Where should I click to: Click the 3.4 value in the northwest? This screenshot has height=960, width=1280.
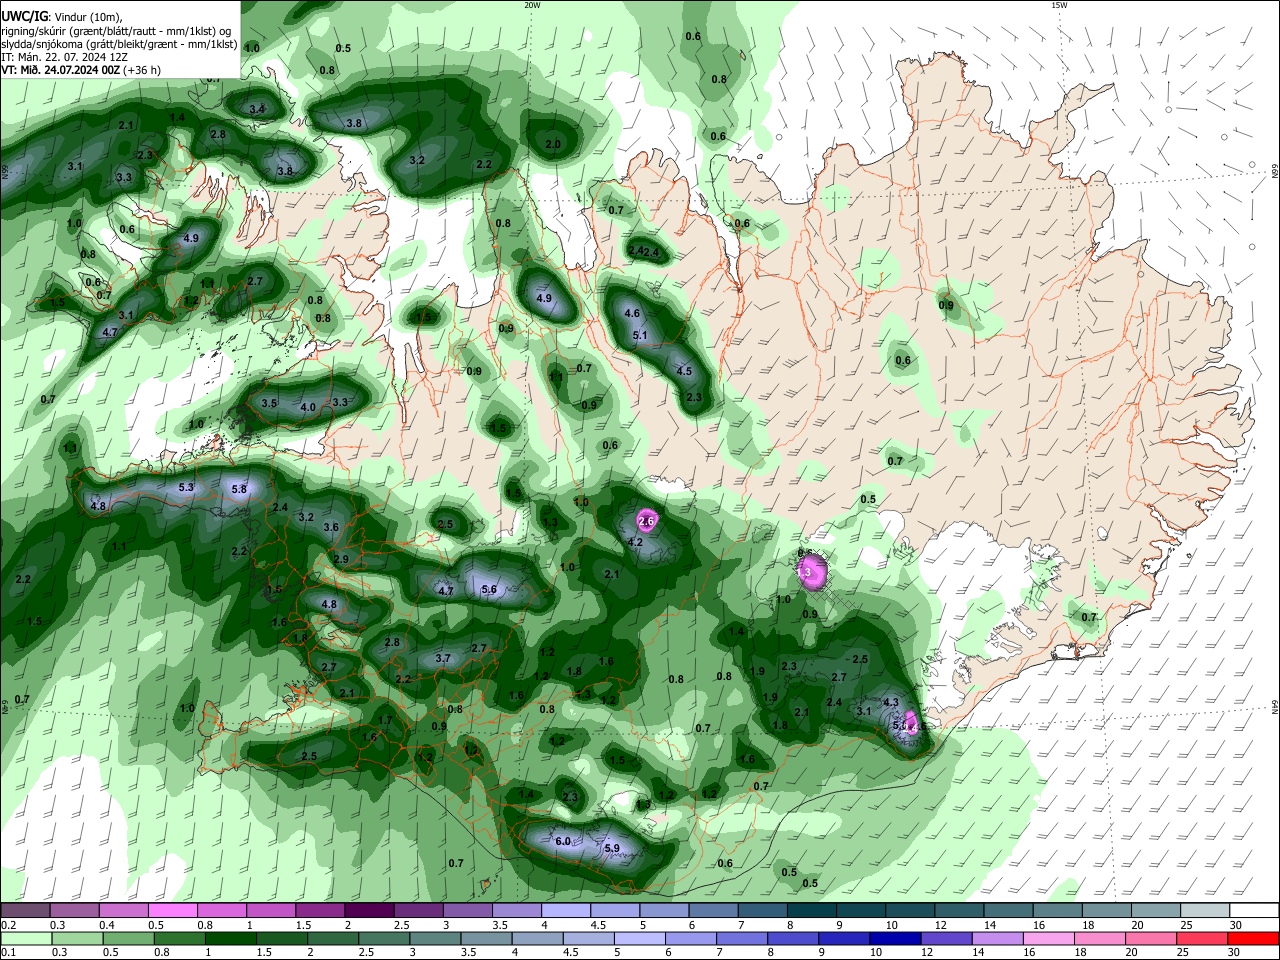[x=257, y=108]
